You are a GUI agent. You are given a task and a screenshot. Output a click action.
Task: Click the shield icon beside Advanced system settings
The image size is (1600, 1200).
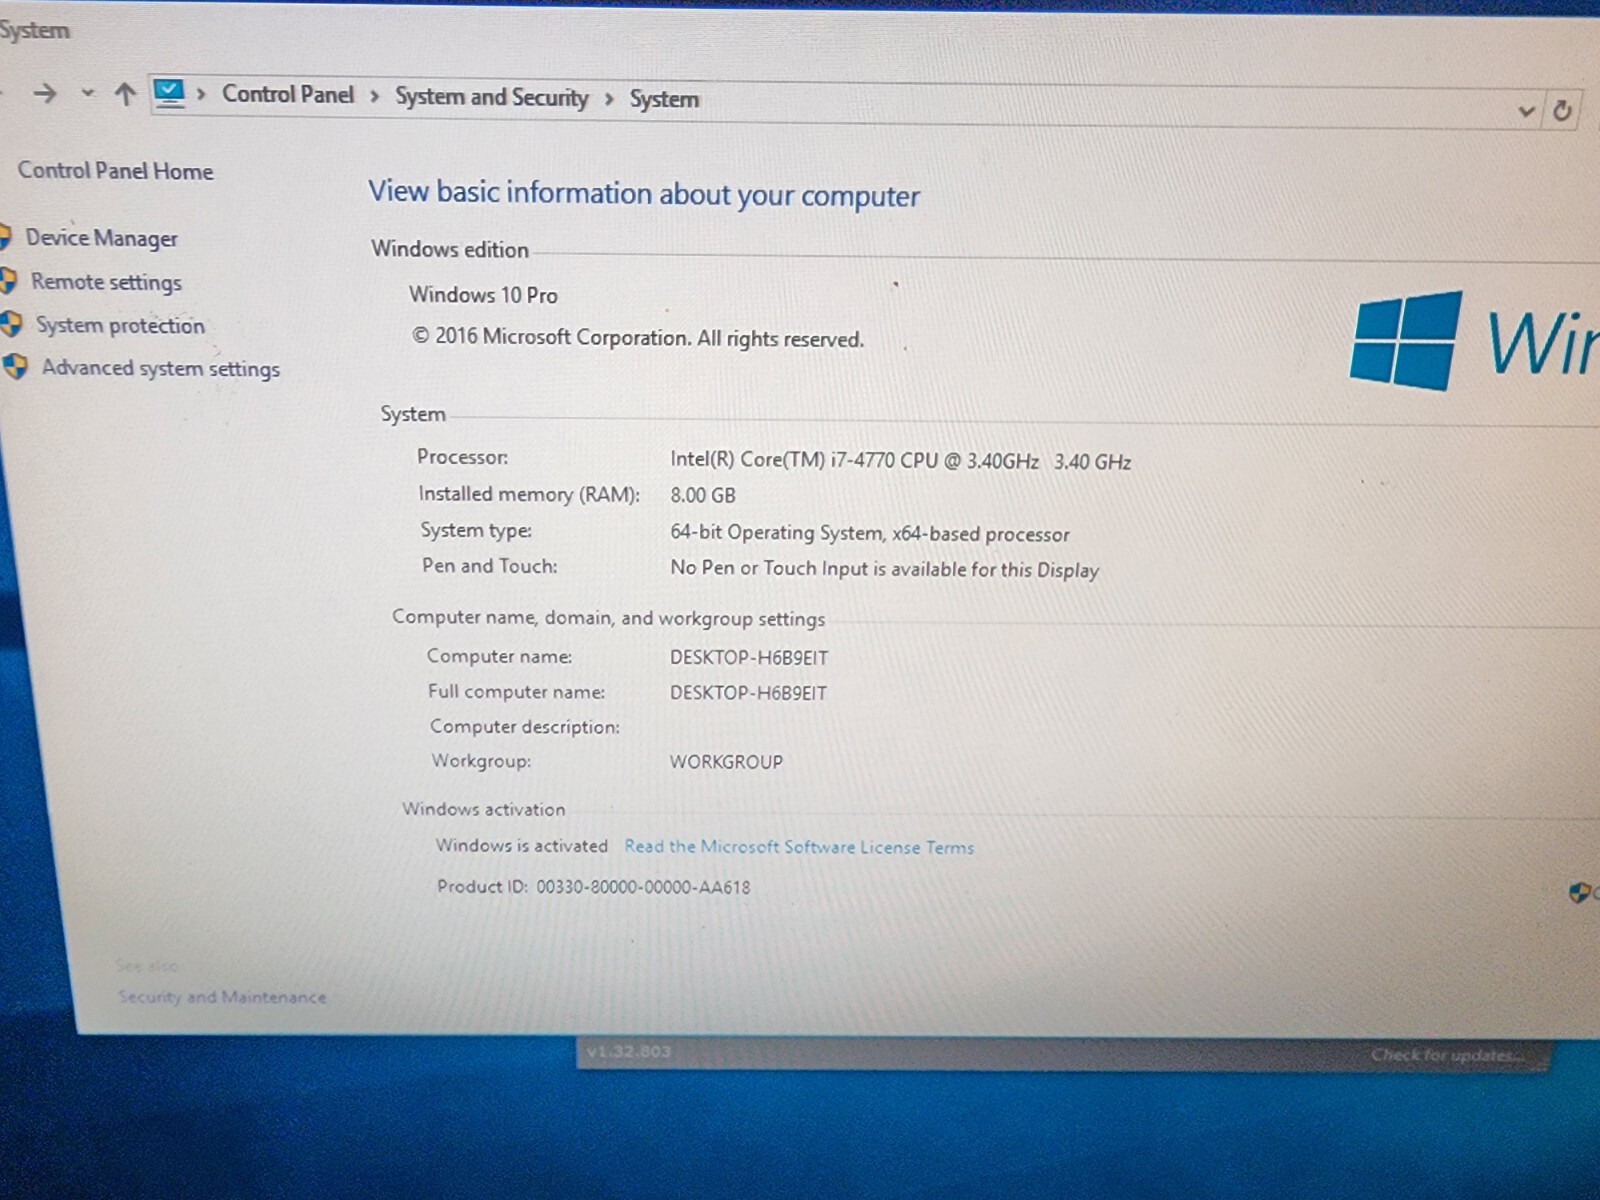[x=16, y=367]
